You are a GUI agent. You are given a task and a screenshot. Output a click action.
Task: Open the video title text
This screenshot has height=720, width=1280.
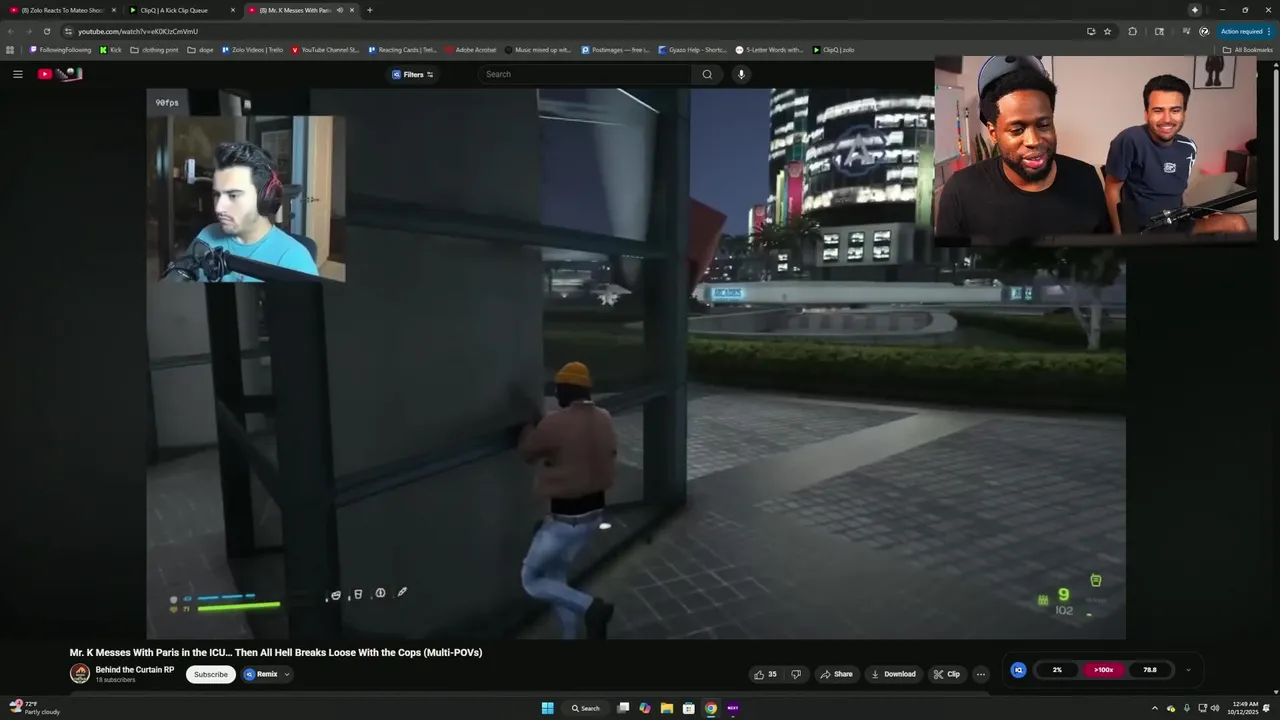(x=276, y=652)
